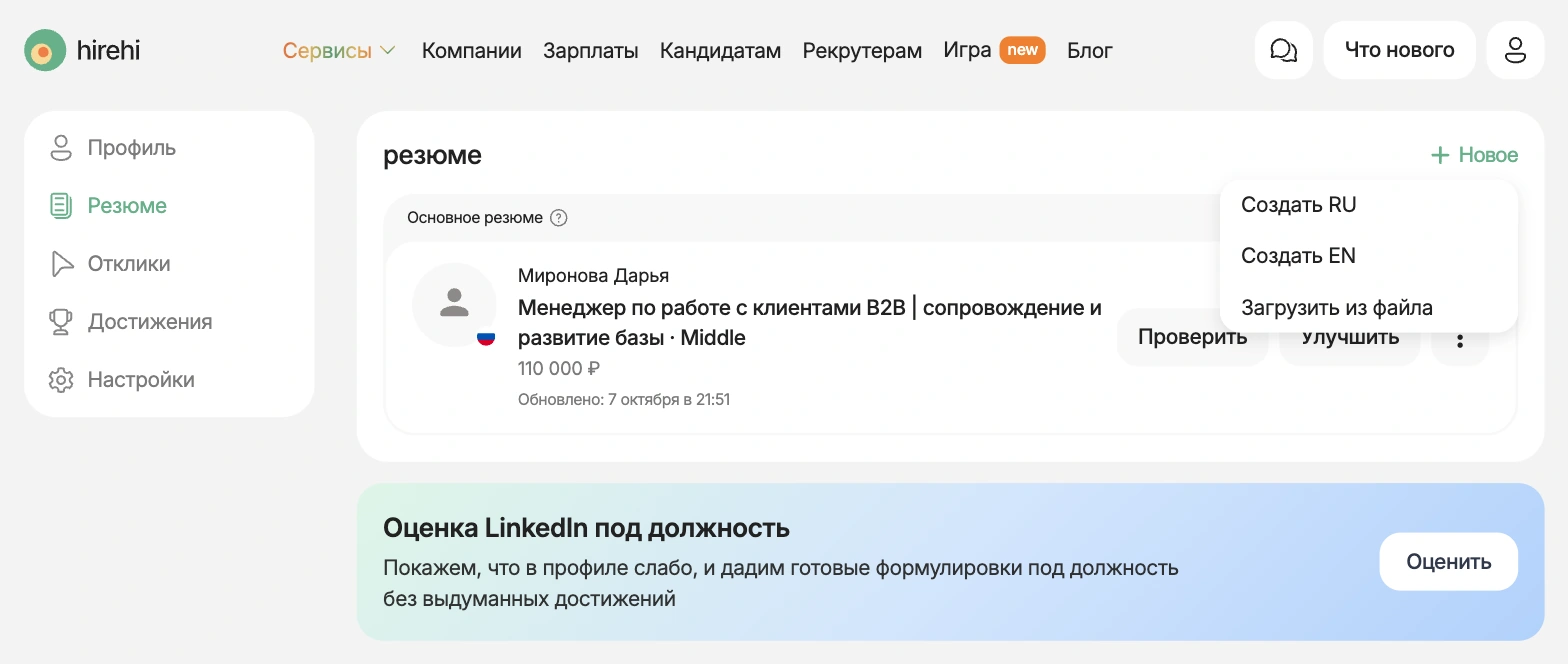Screen dimensions: 1568x664
Task: Click the Russian flag badge on avatar
Action: tap(486, 337)
